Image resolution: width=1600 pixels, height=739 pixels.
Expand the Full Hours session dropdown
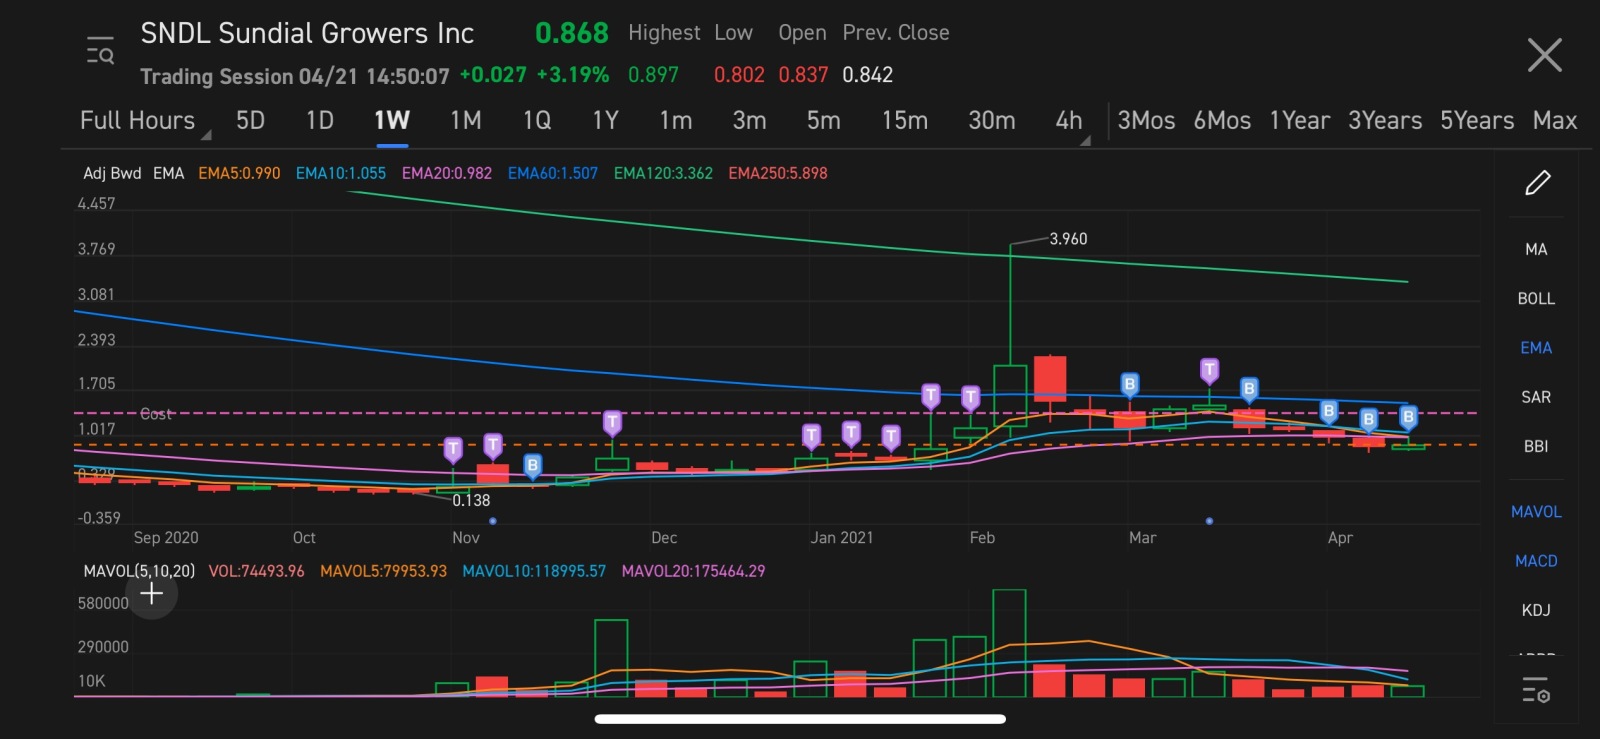pyautogui.click(x=145, y=121)
